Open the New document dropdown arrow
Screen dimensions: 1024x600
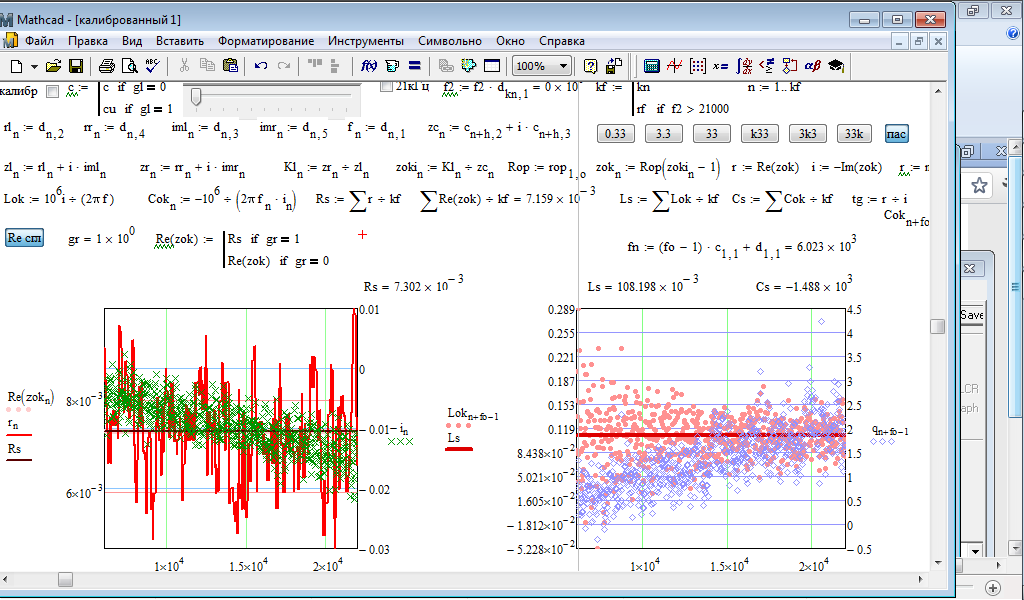click(33, 66)
